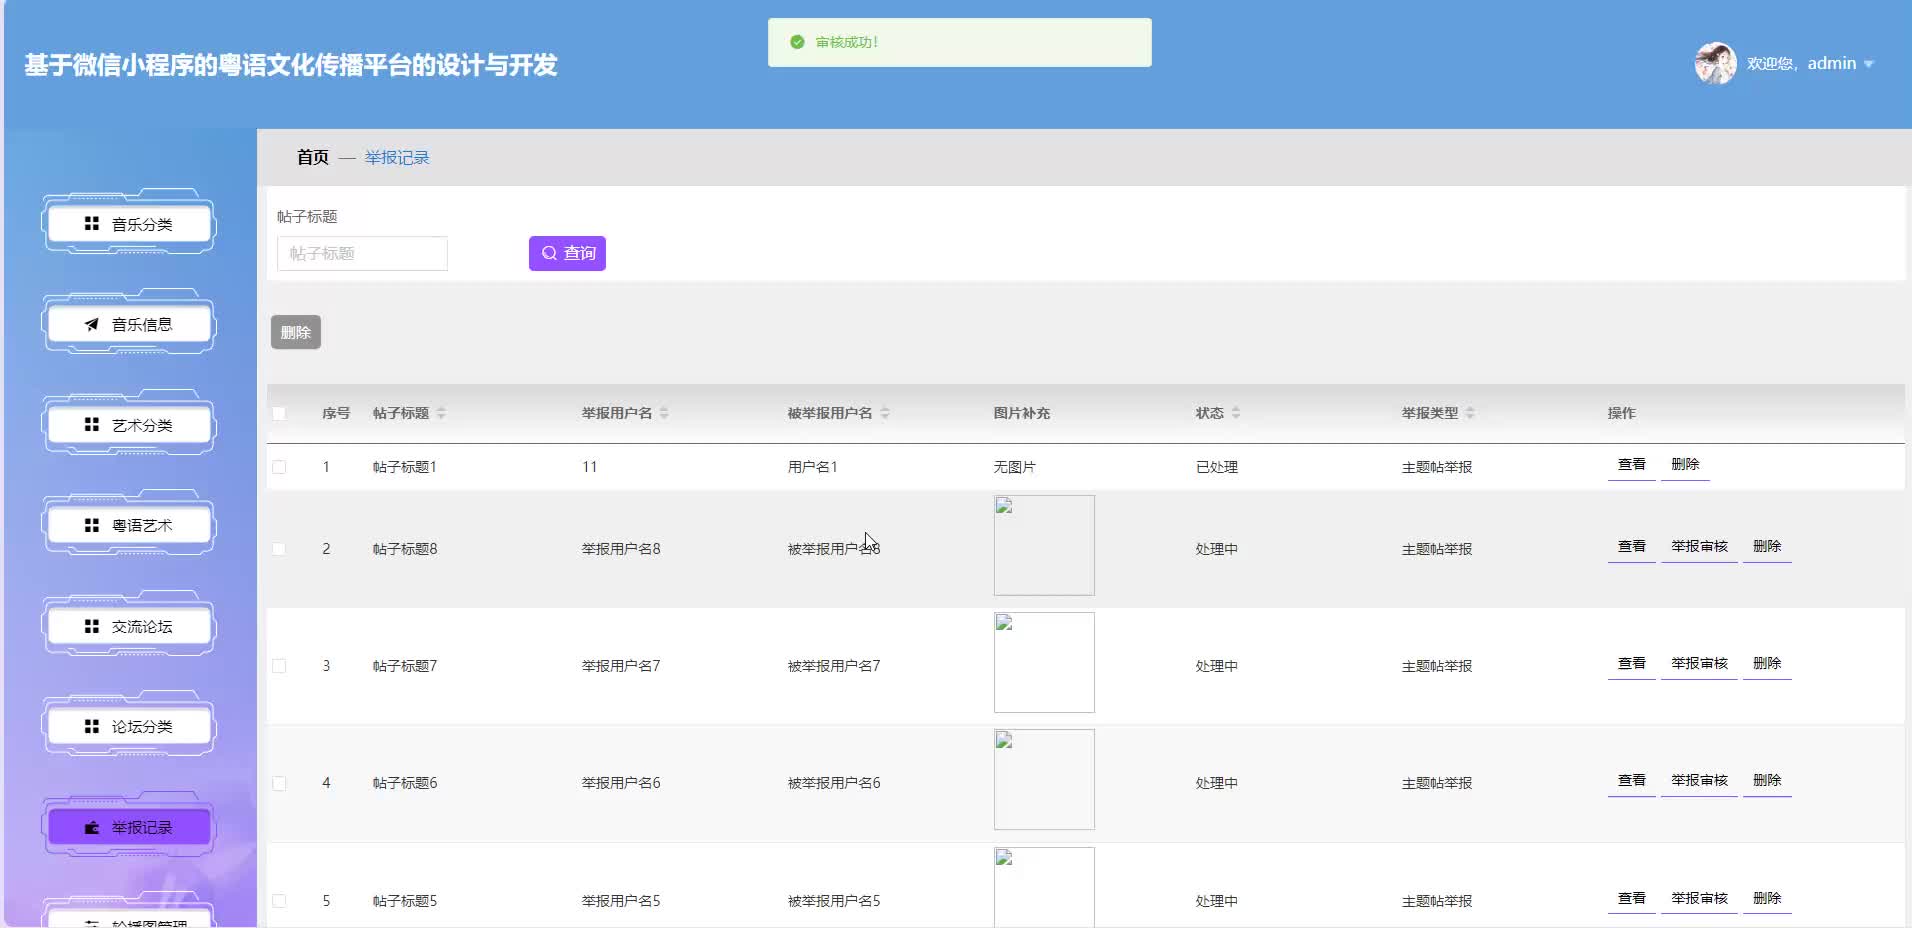The height and width of the screenshot is (928, 1912).
Task: Check the checkbox for row 帖子标题6
Action: pyautogui.click(x=279, y=783)
